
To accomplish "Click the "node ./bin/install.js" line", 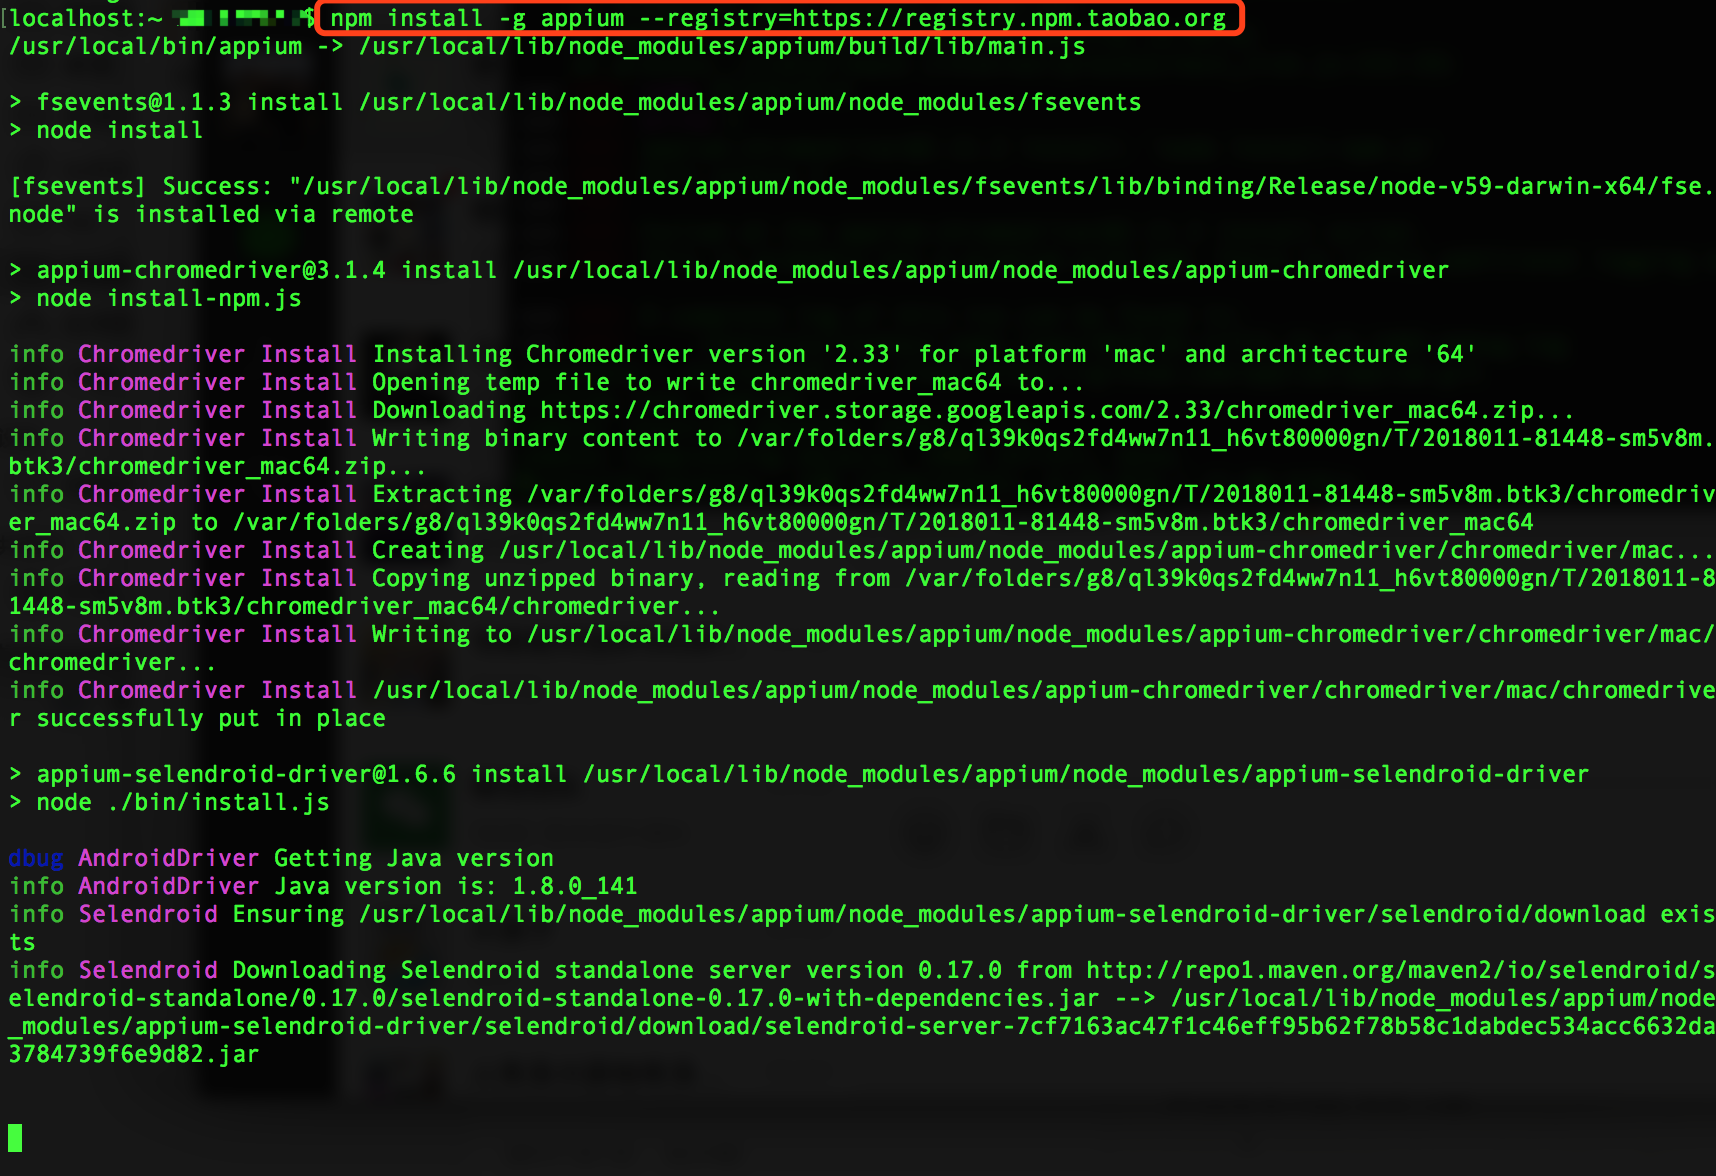I will pos(169,802).
